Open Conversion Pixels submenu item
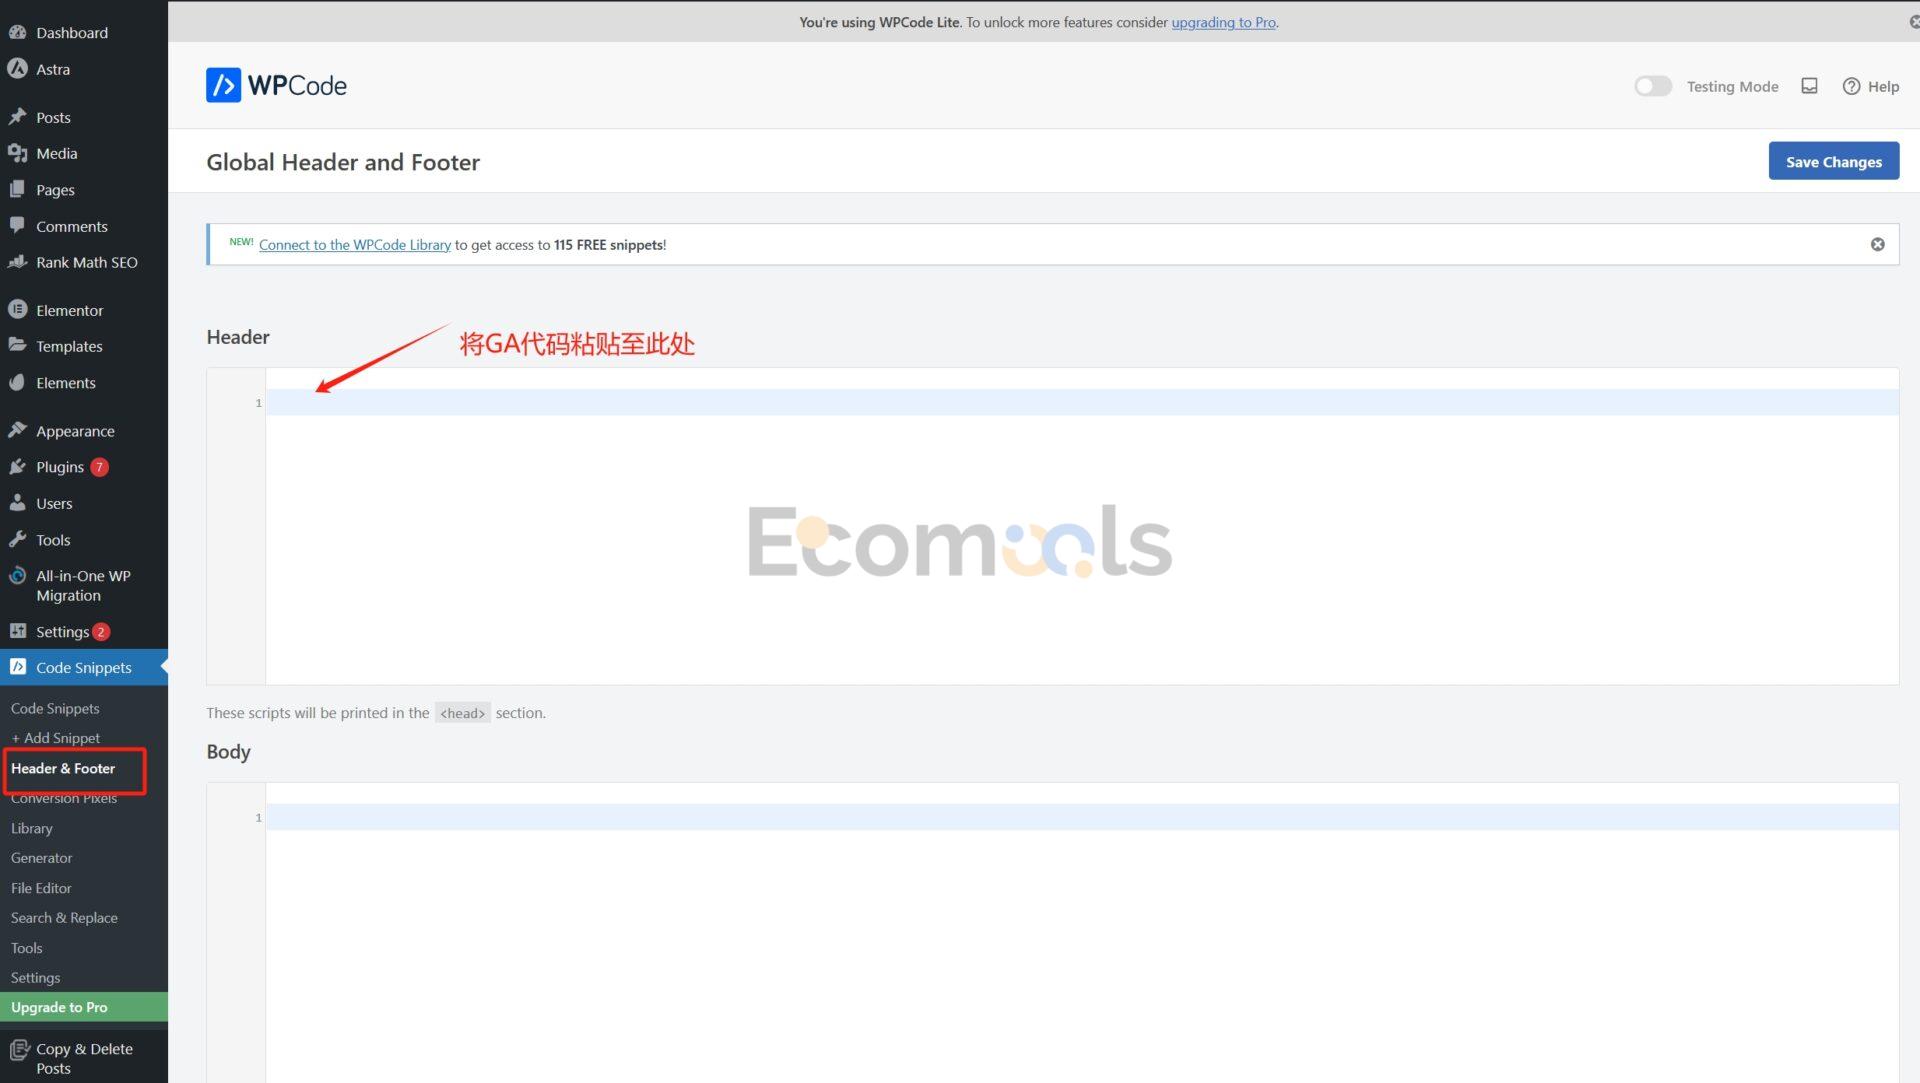 pyautogui.click(x=64, y=798)
